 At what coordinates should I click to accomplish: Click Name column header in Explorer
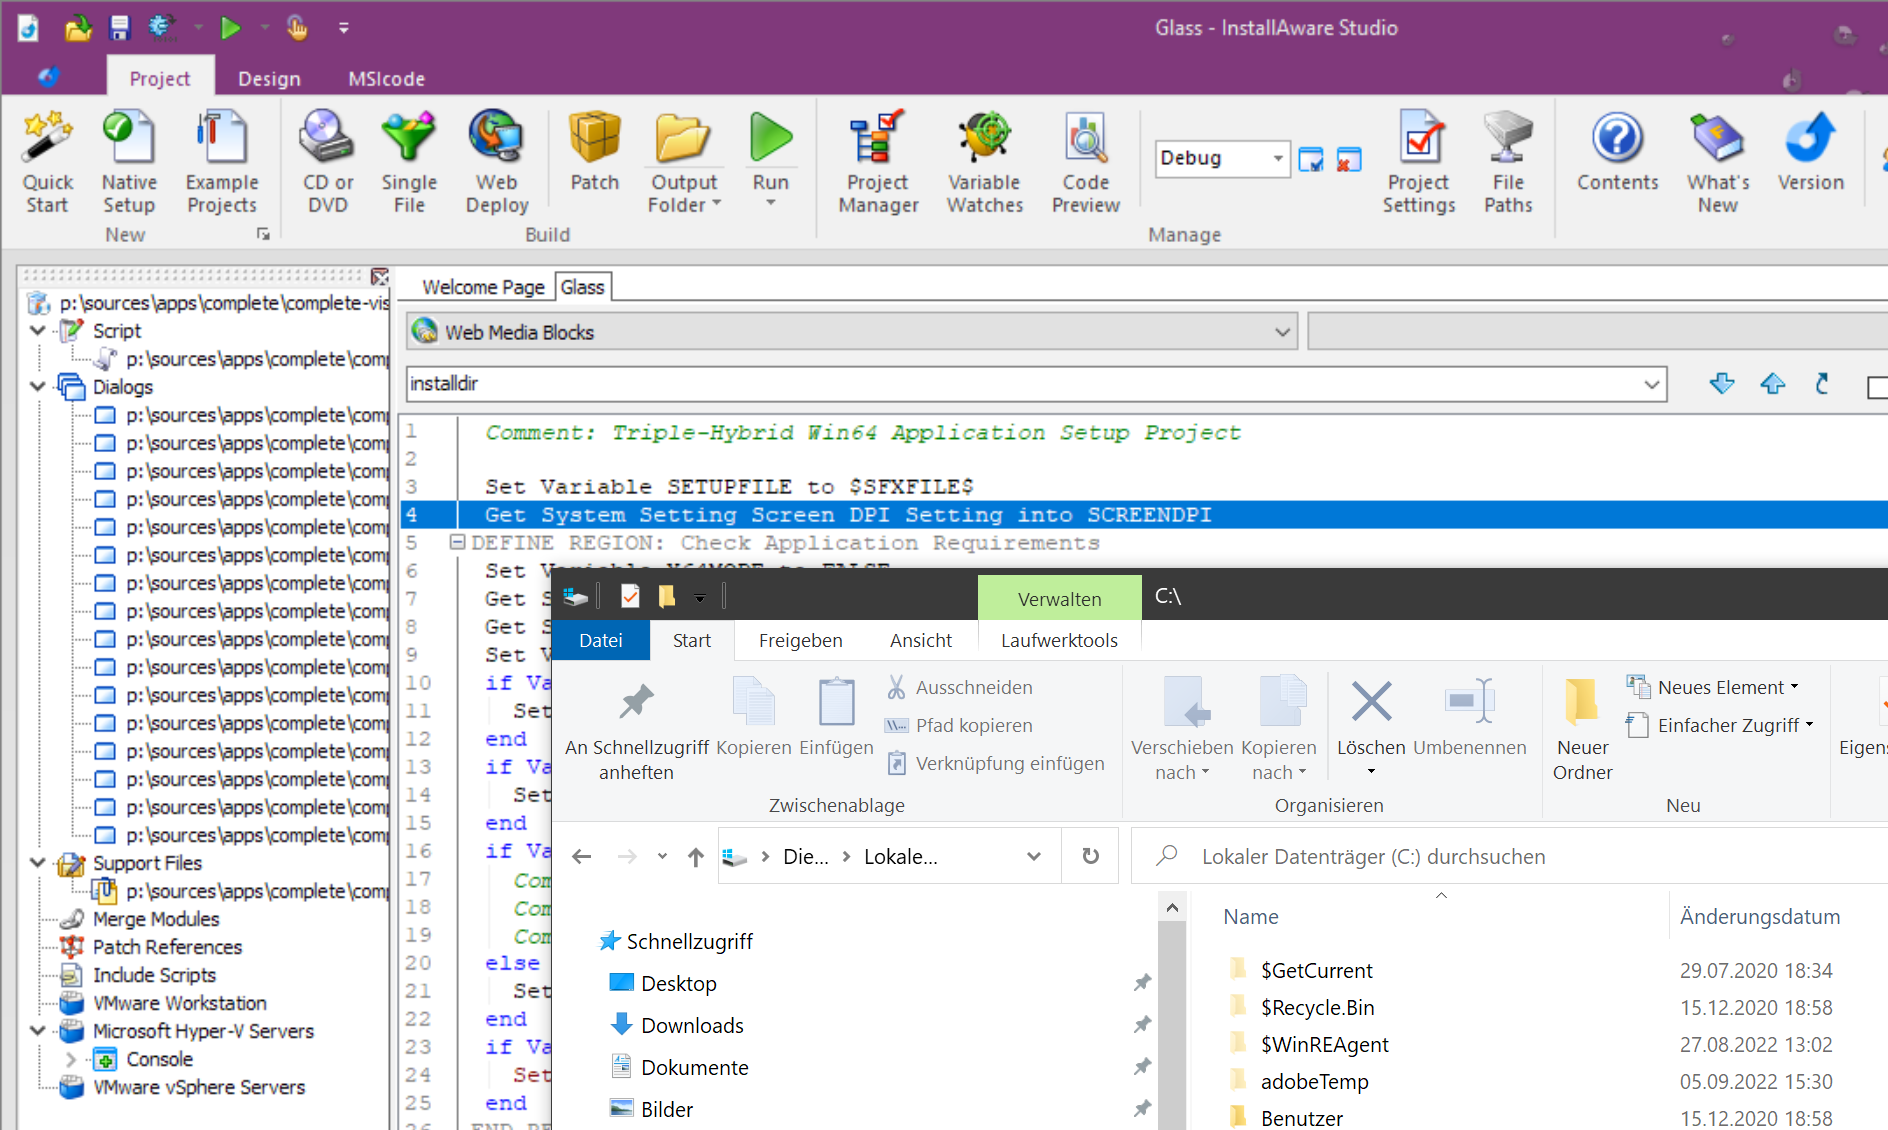point(1250,917)
